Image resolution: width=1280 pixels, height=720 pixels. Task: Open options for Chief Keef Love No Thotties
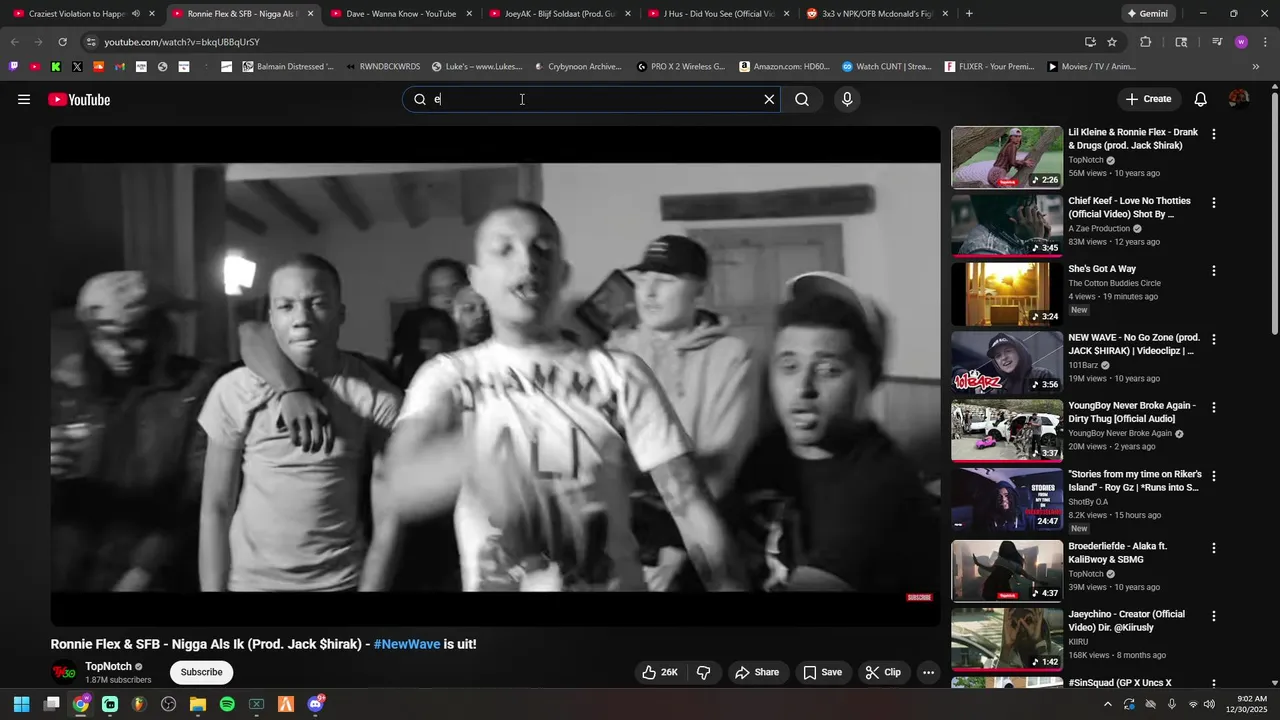1214,202
